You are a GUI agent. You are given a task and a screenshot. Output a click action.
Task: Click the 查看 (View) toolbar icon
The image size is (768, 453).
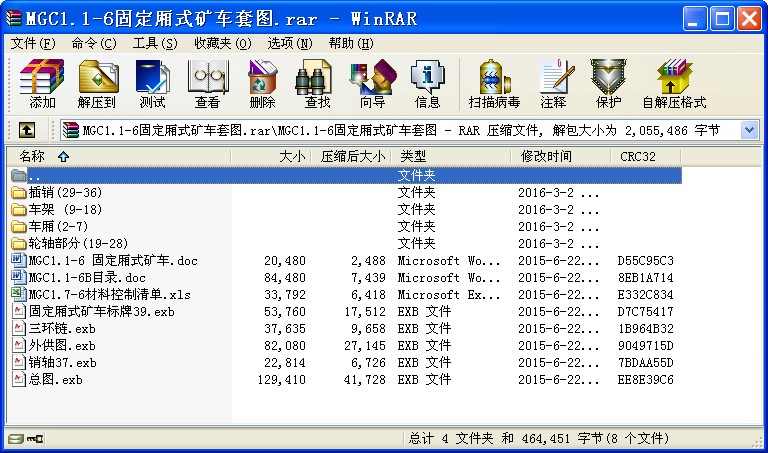(208, 77)
